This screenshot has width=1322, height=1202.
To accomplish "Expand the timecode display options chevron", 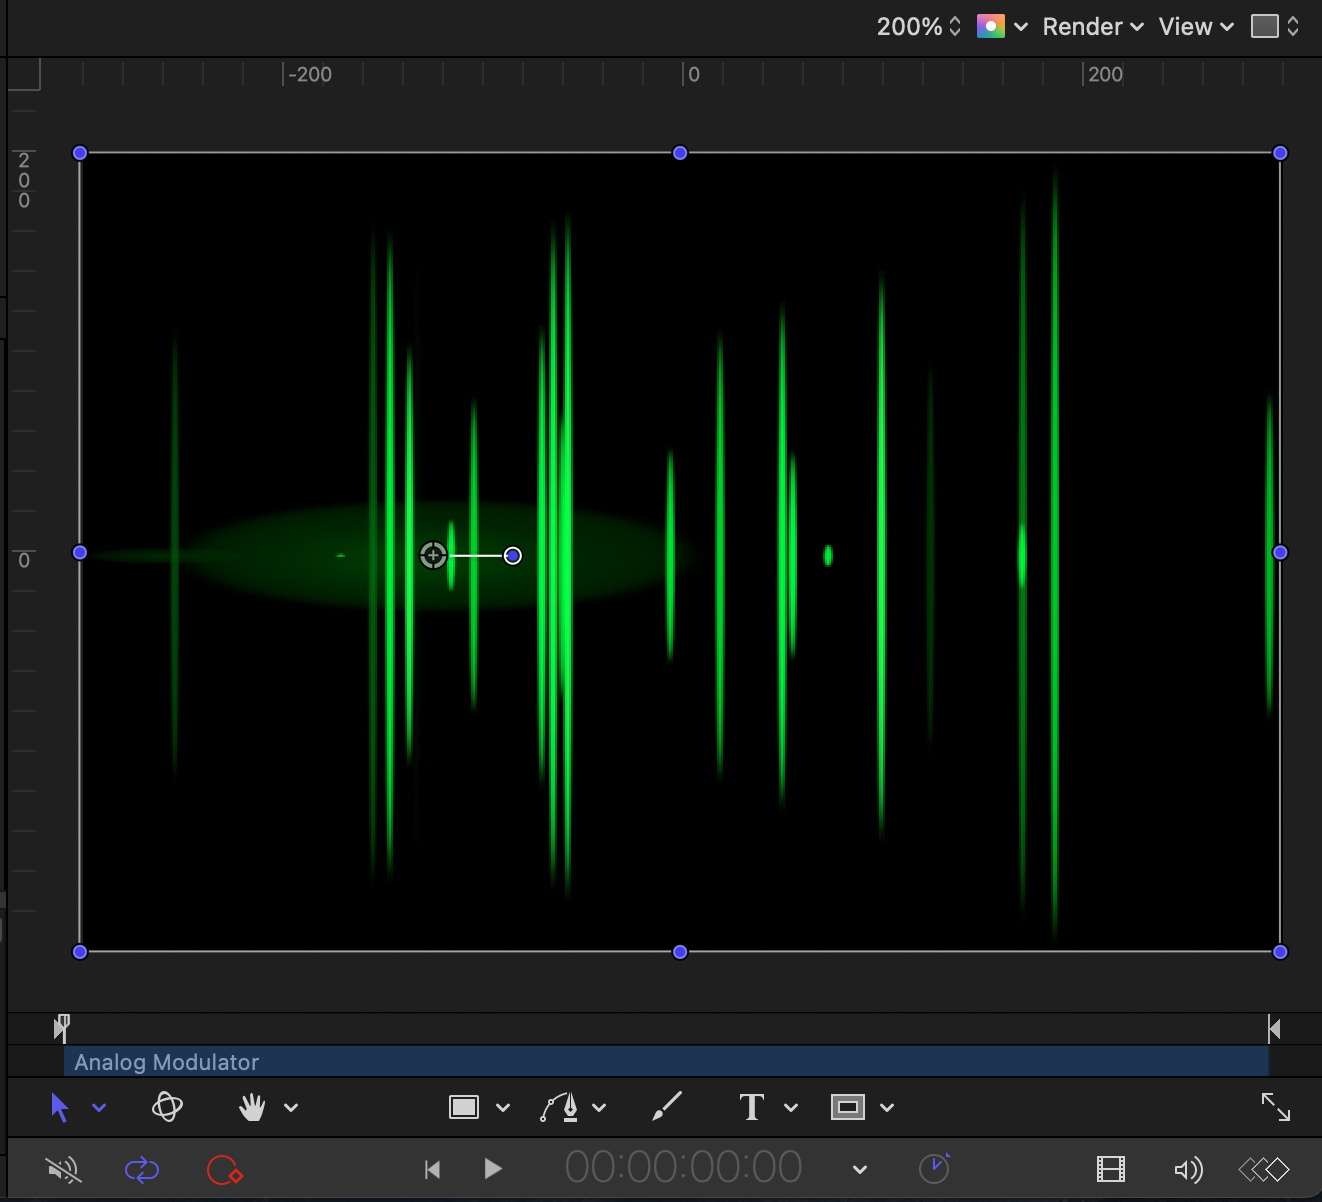I will pos(859,1169).
